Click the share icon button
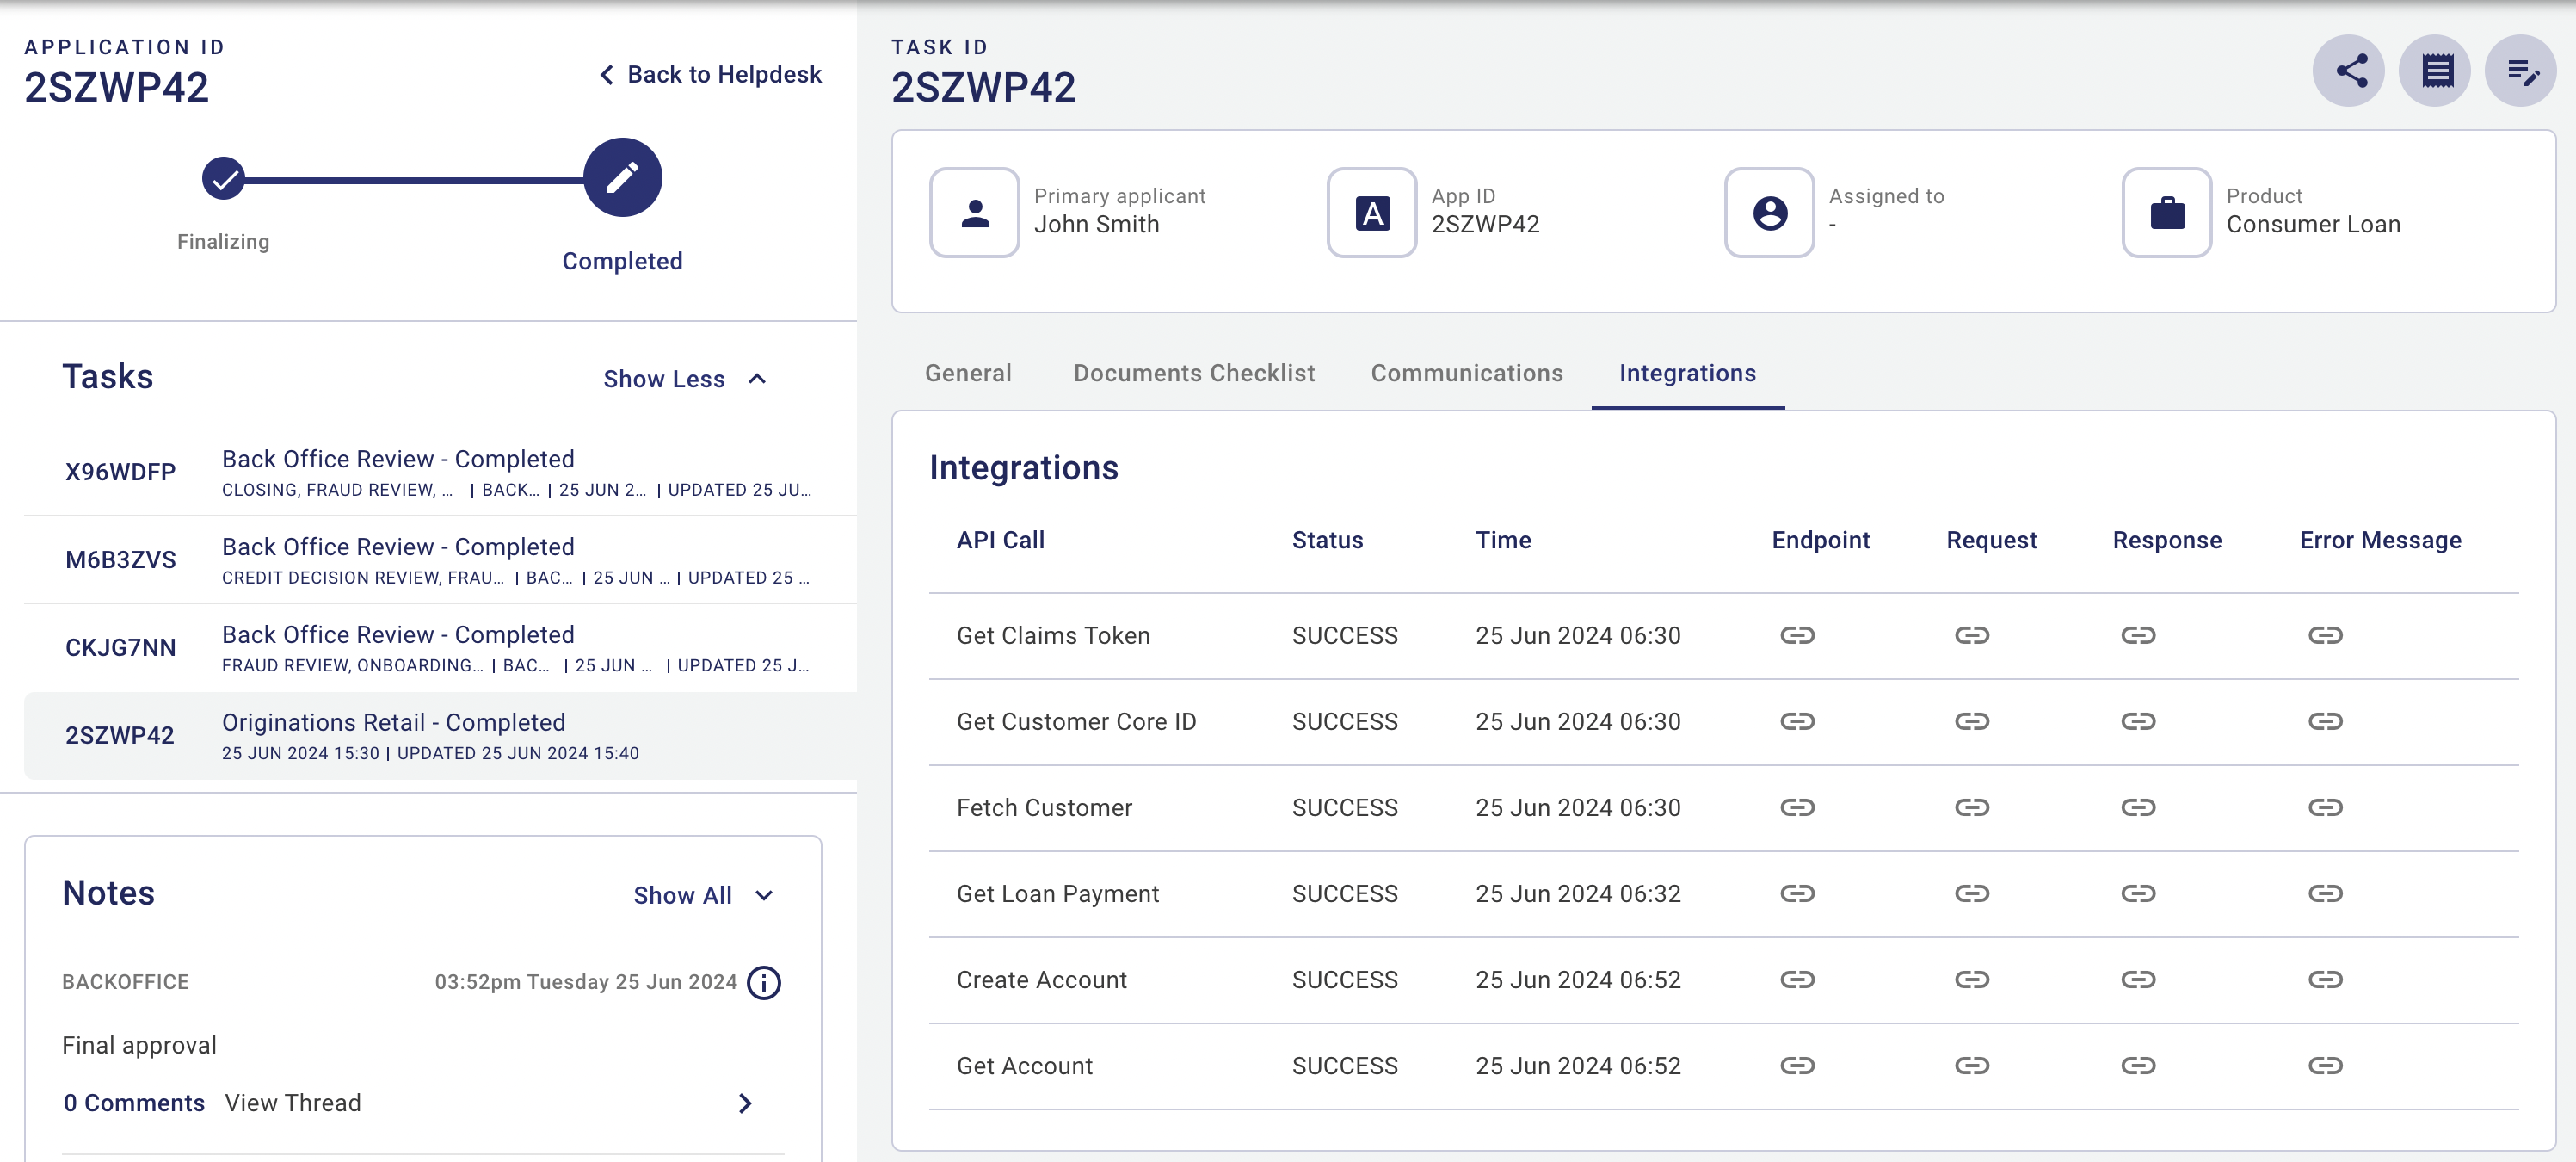The width and height of the screenshot is (2576, 1162). [x=2349, y=71]
